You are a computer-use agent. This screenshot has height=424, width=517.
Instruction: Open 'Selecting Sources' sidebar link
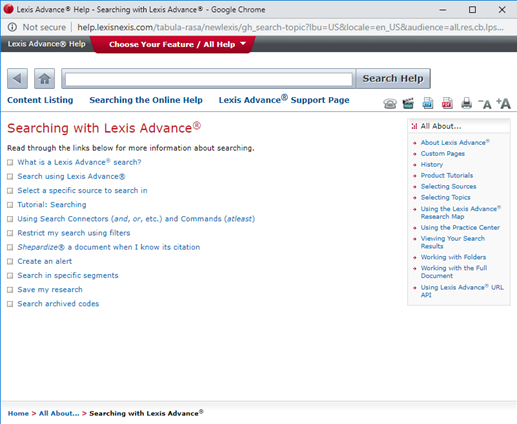(448, 187)
